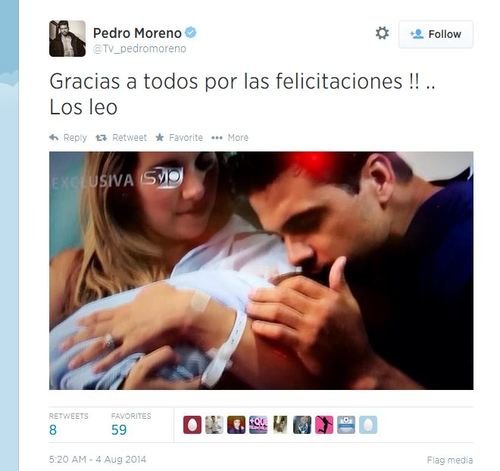500x471 pixels.
Task: Mark tweet as Favorite with star
Action: [x=179, y=137]
